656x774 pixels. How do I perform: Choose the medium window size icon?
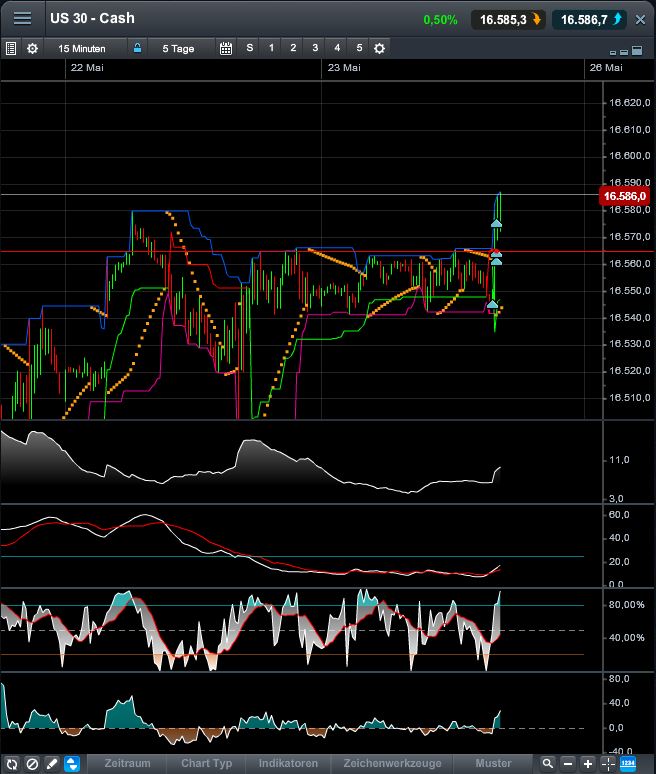(624, 51)
